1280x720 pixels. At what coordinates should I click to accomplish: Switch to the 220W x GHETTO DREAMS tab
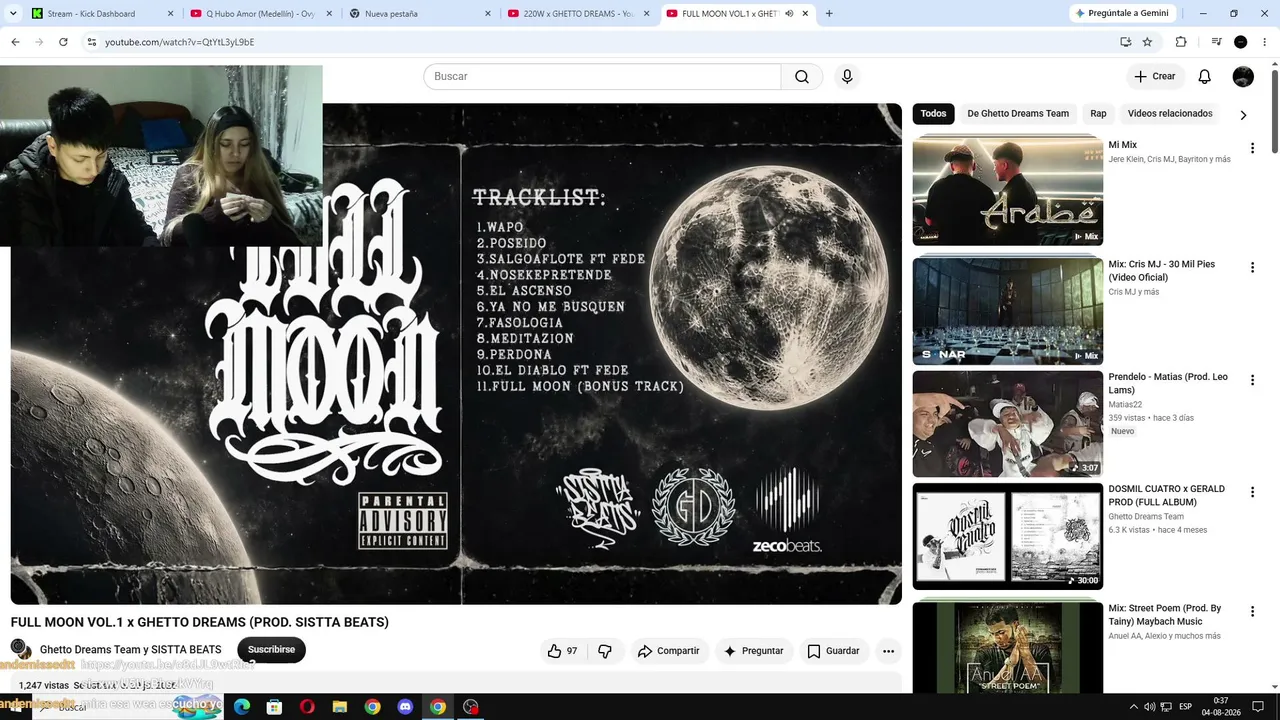pyautogui.click(x=576, y=14)
